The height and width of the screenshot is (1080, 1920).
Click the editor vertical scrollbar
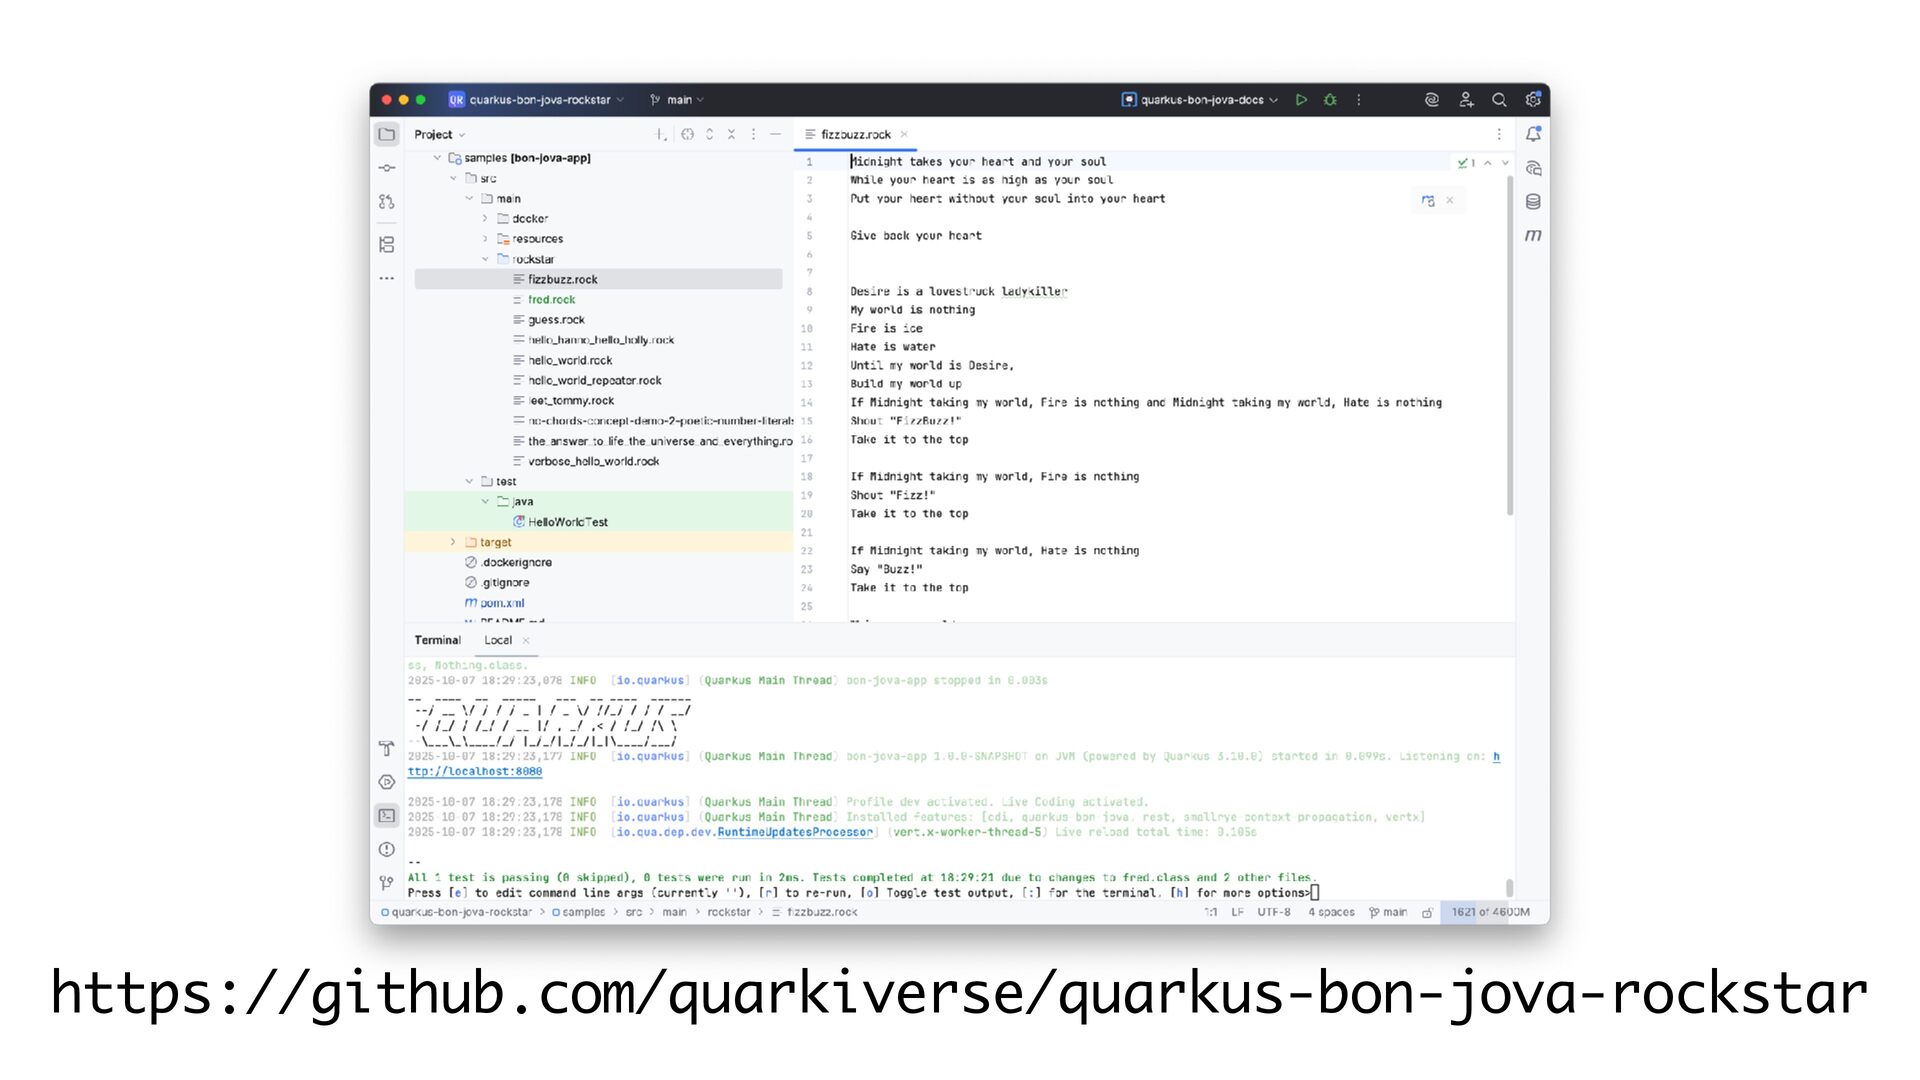[x=1509, y=345]
